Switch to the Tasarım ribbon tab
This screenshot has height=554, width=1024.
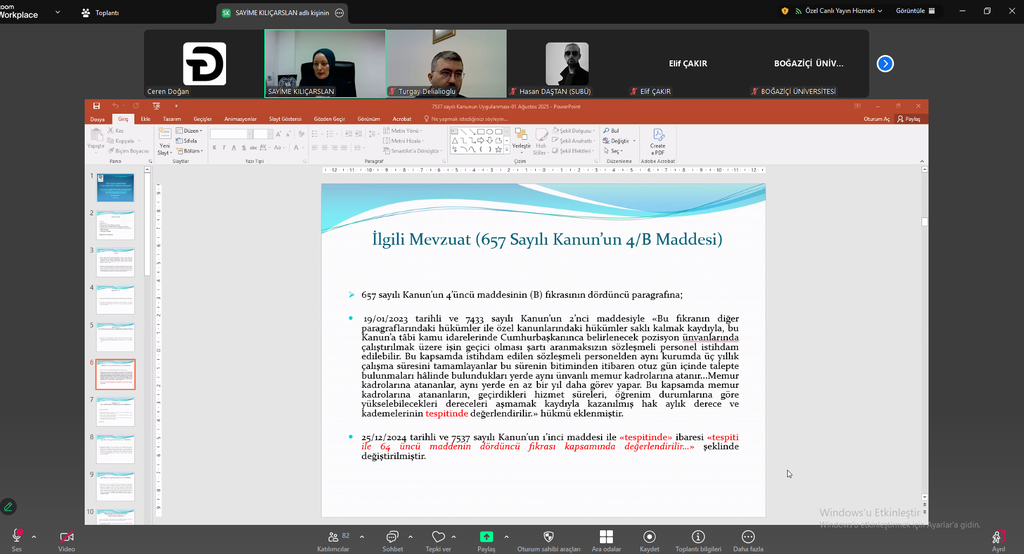tap(172, 119)
